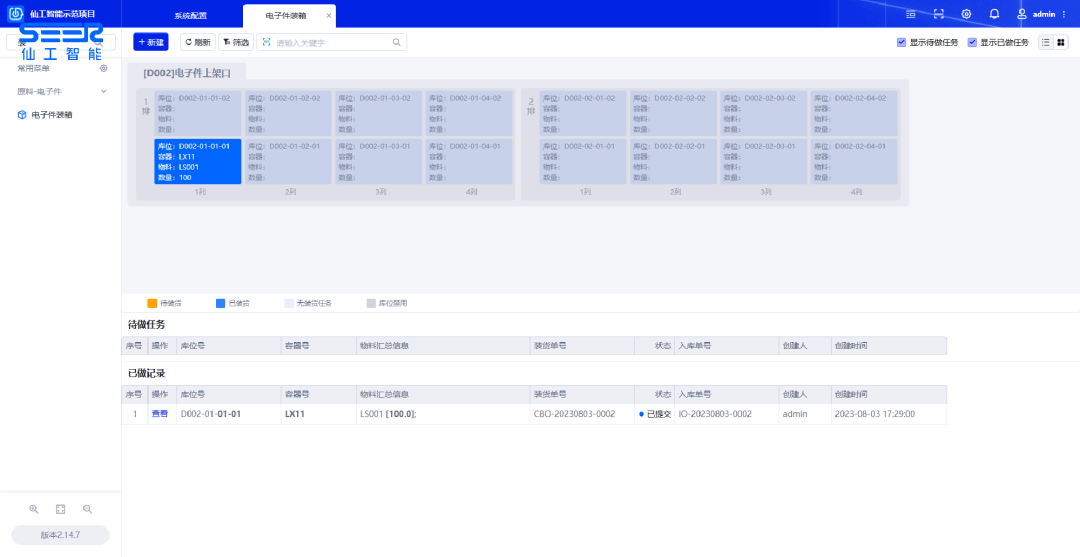Screen dimensions: 1080x557
Task: Switch to the 系统配置 tab
Action: pos(190,15)
